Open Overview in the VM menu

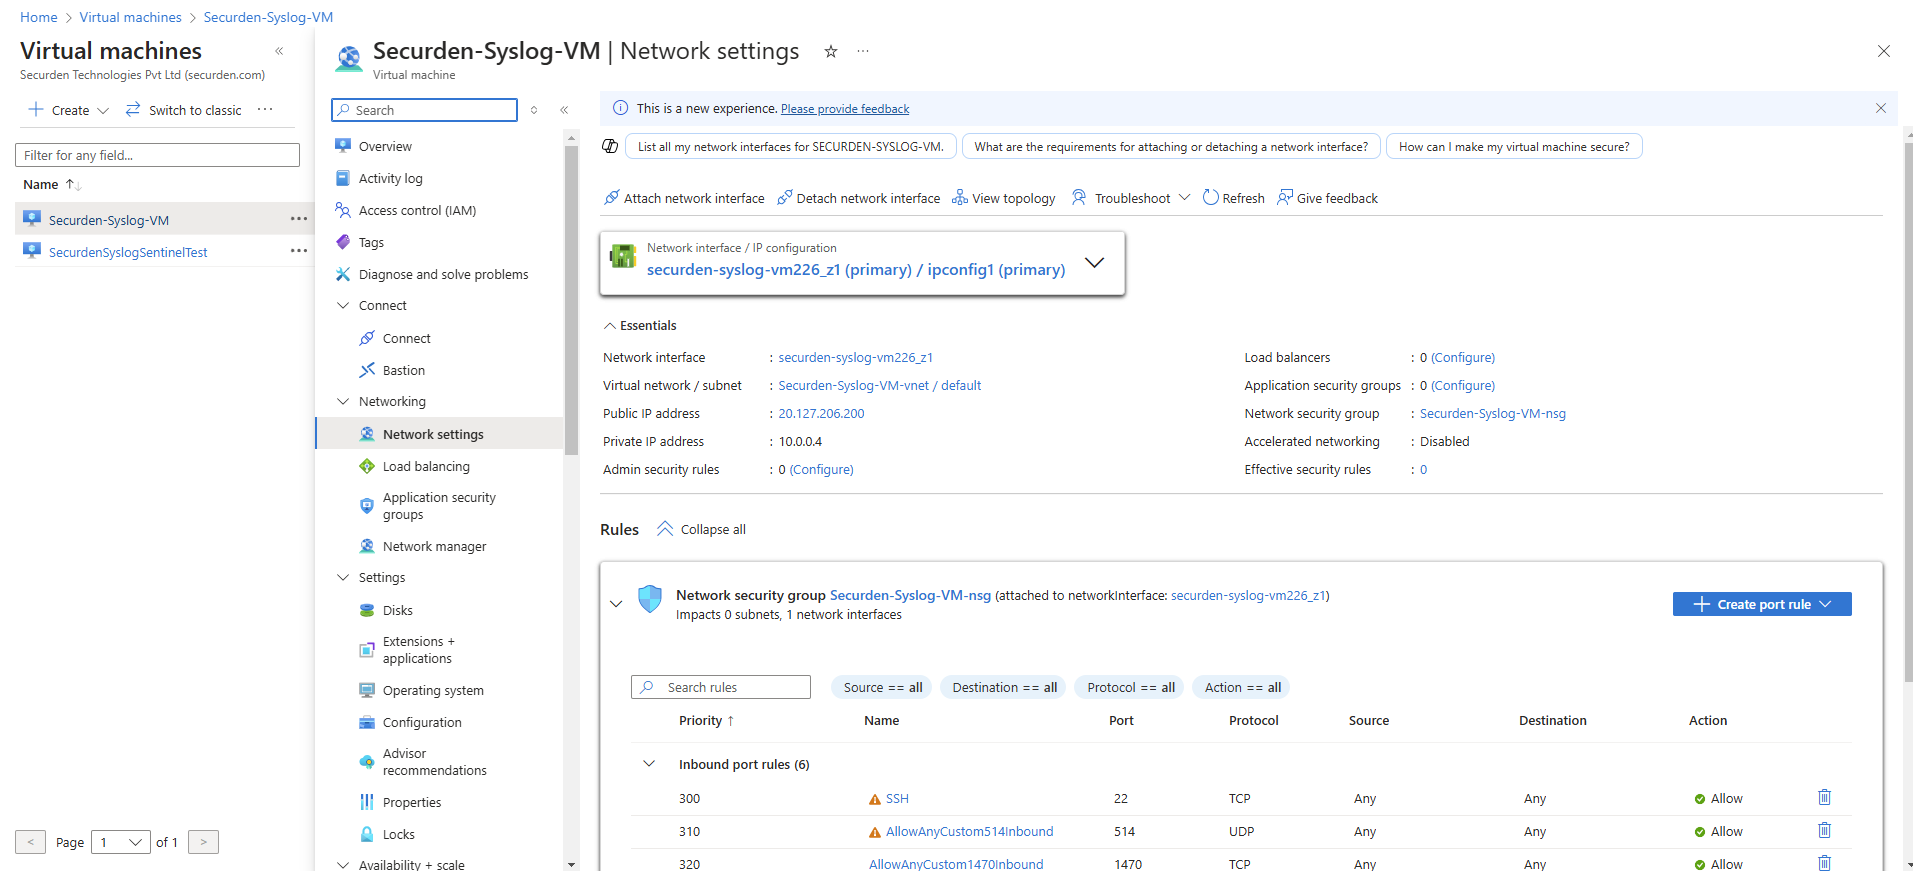point(385,146)
